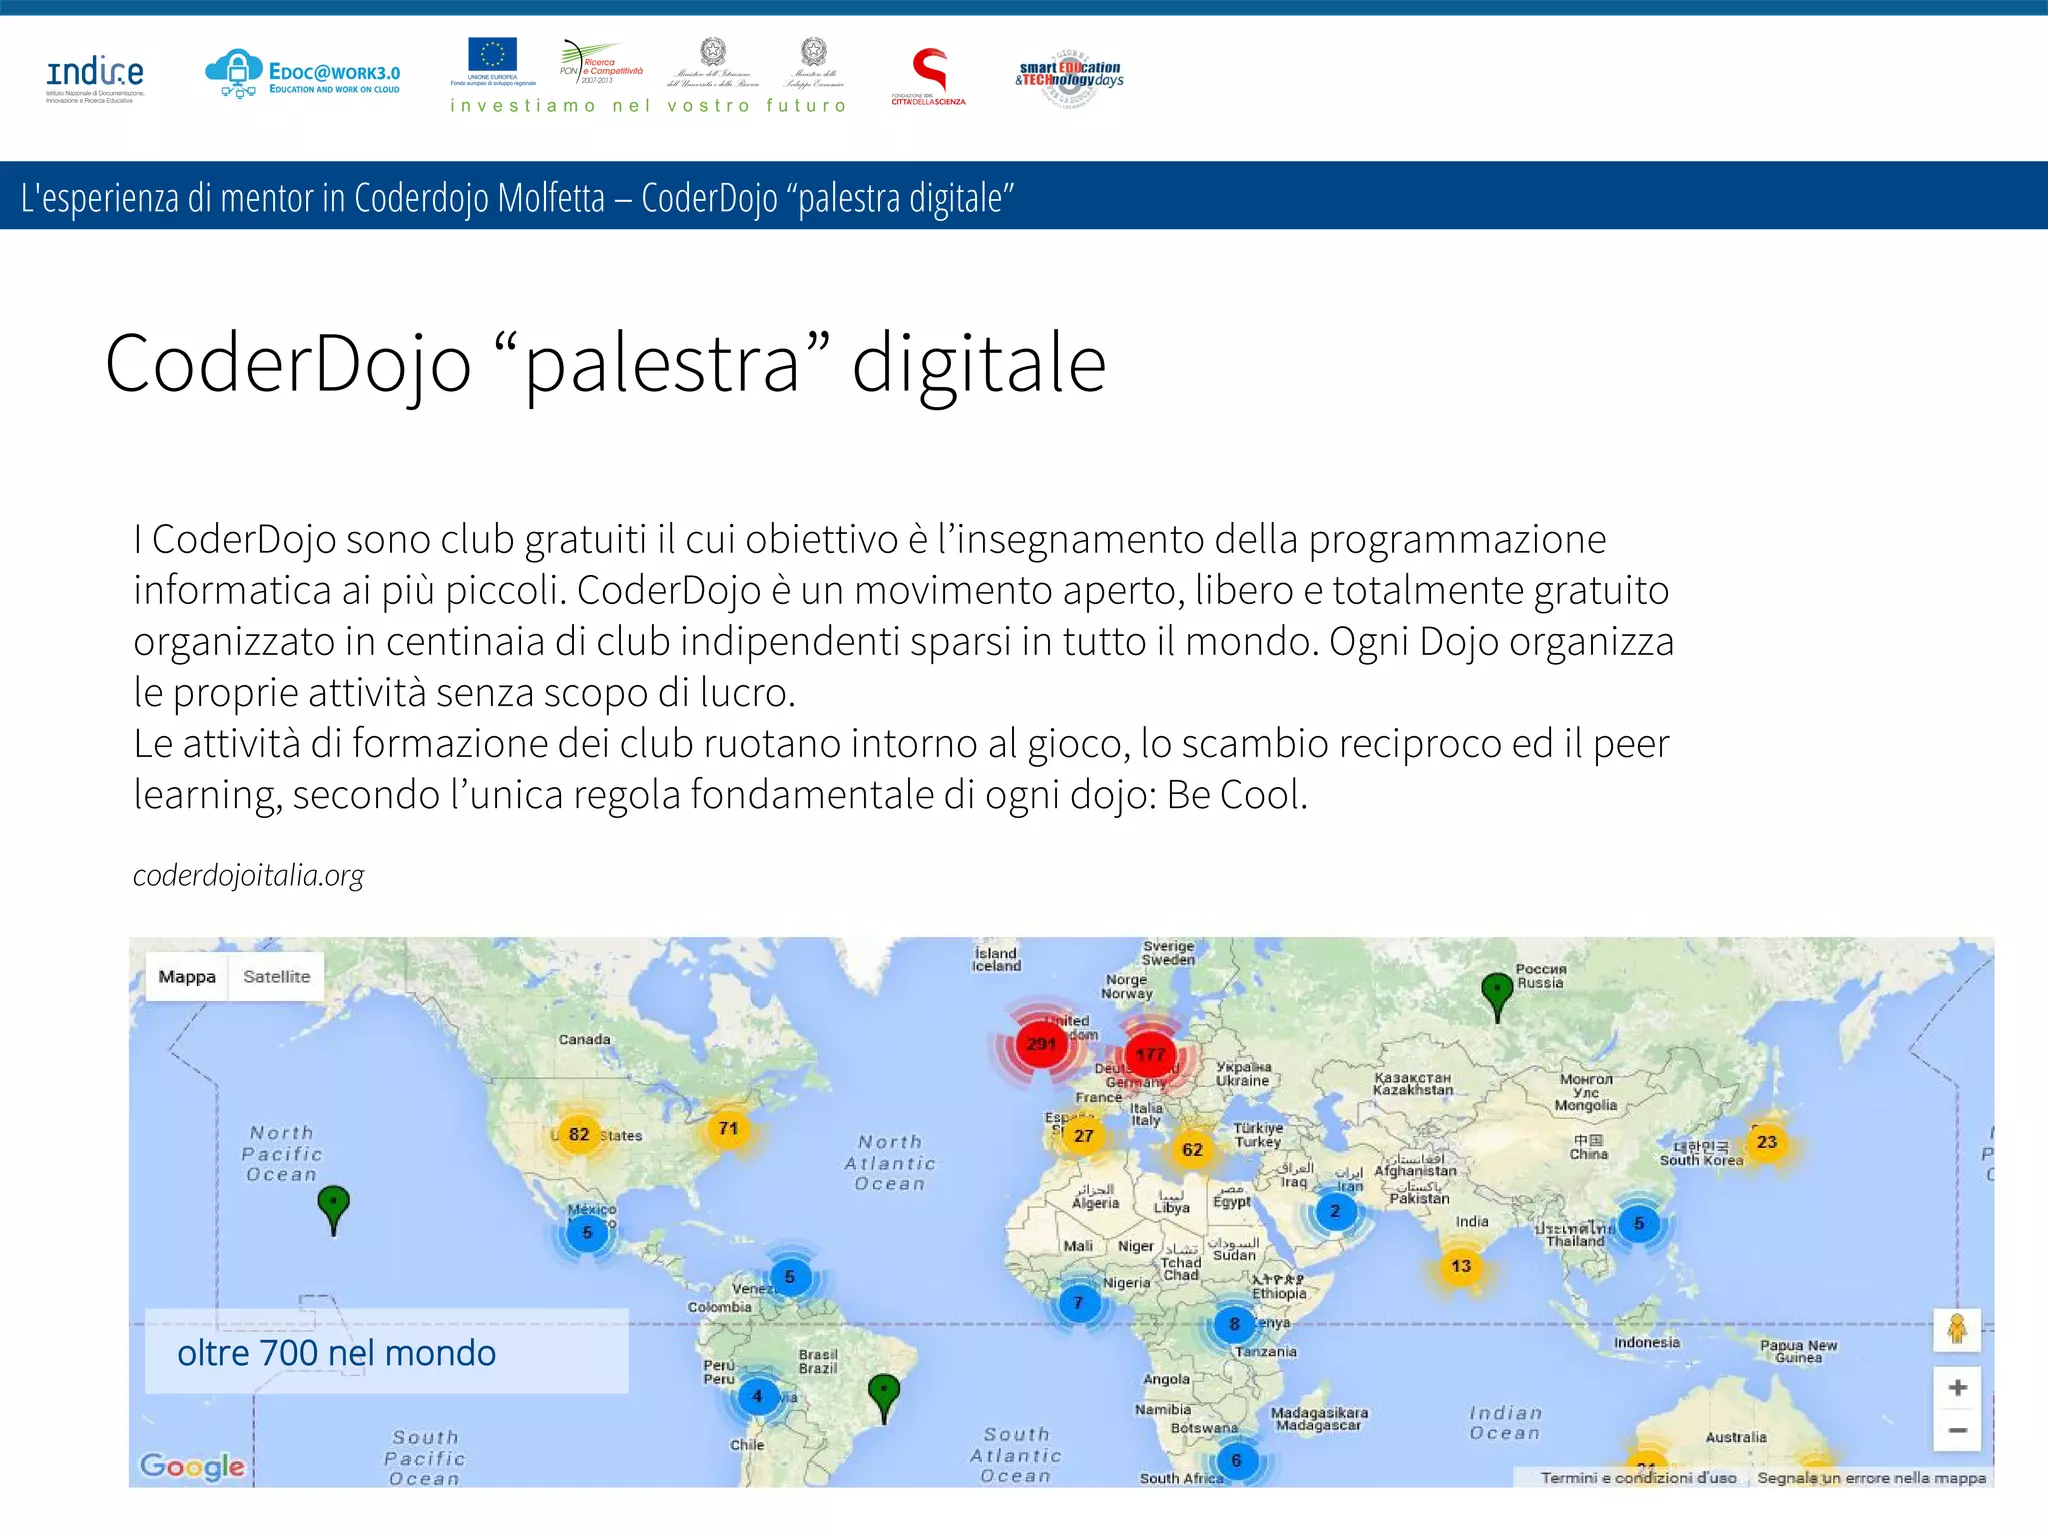The image size is (2048, 1536).
Task: Open coderdojoitalia.org link
Action: click(x=249, y=876)
